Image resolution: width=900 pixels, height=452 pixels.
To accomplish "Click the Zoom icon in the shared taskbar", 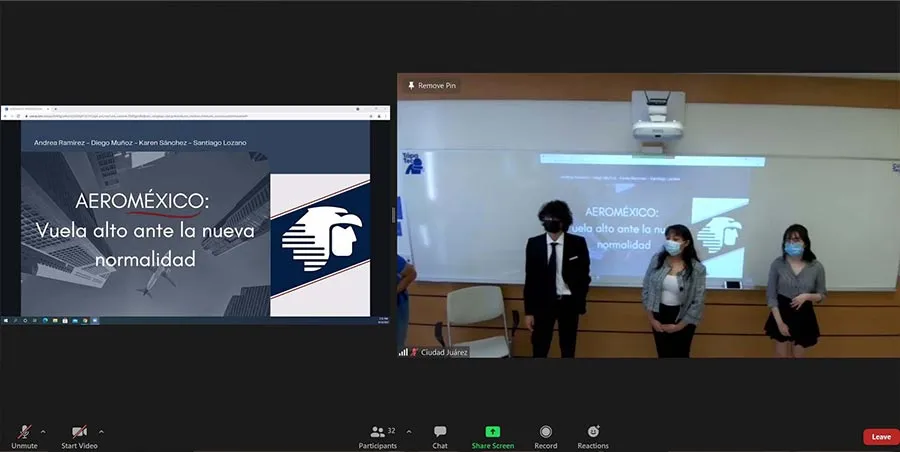I will click(95, 320).
